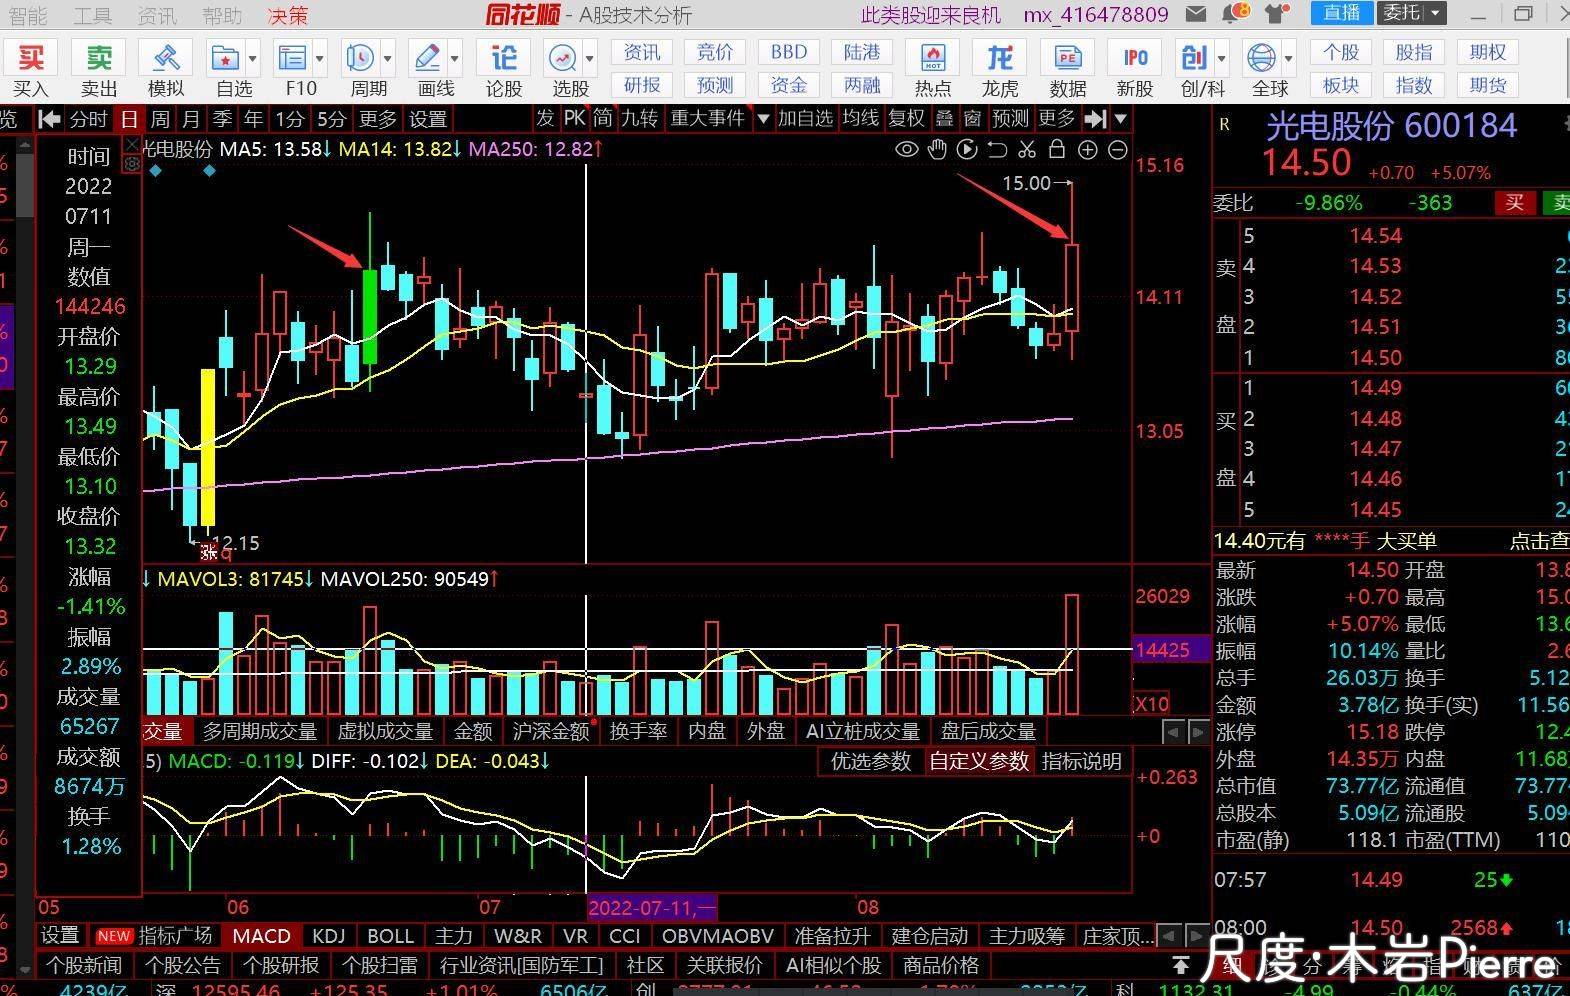The width and height of the screenshot is (1570, 996).
Task: Select the 周 weekly period tab
Action: click(160, 119)
